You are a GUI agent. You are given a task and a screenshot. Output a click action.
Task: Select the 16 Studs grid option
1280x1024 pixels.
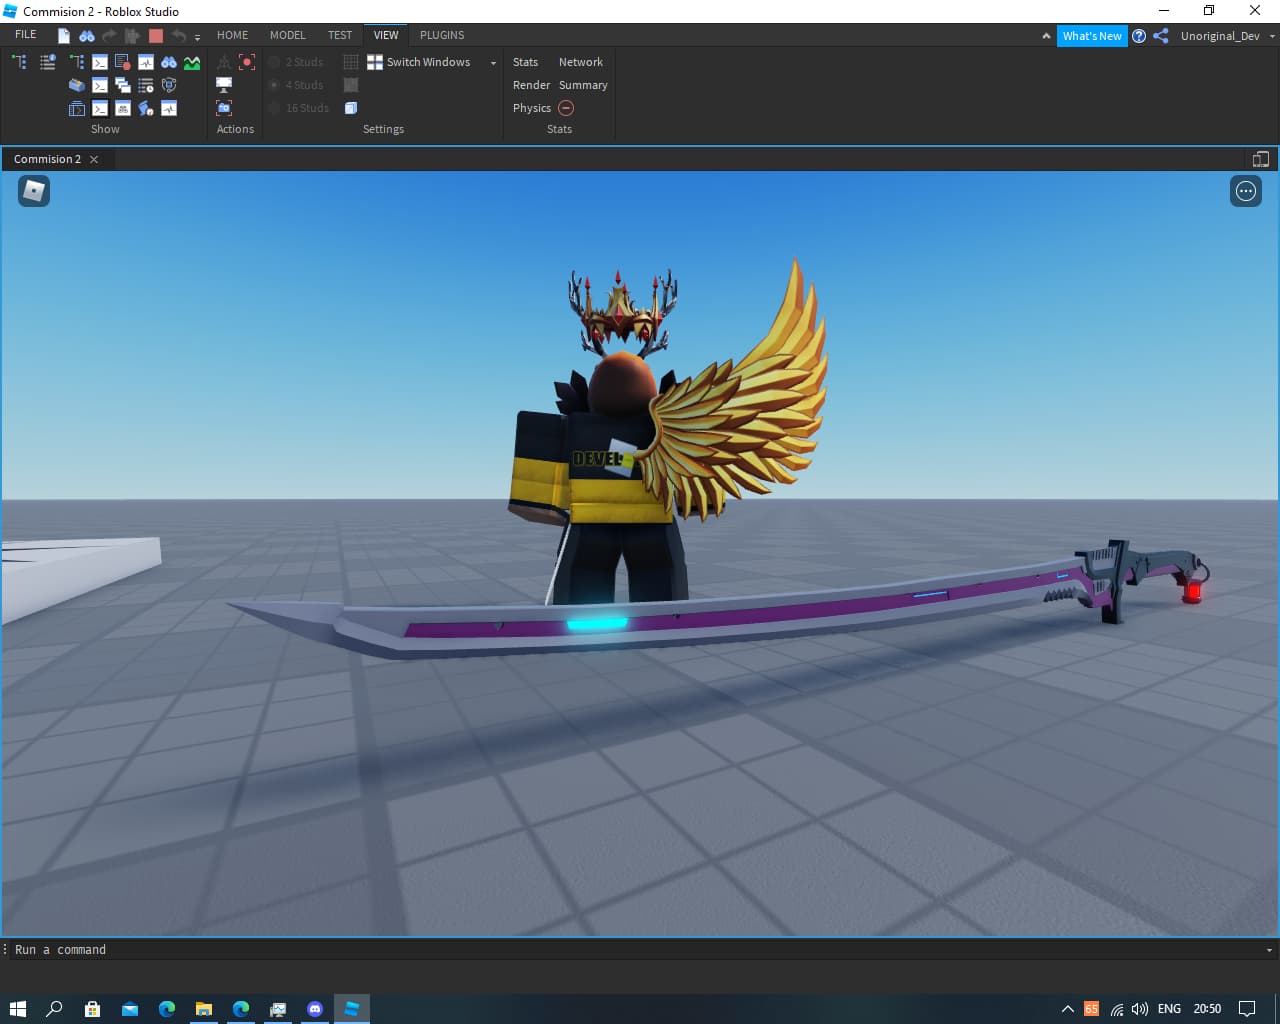[298, 108]
